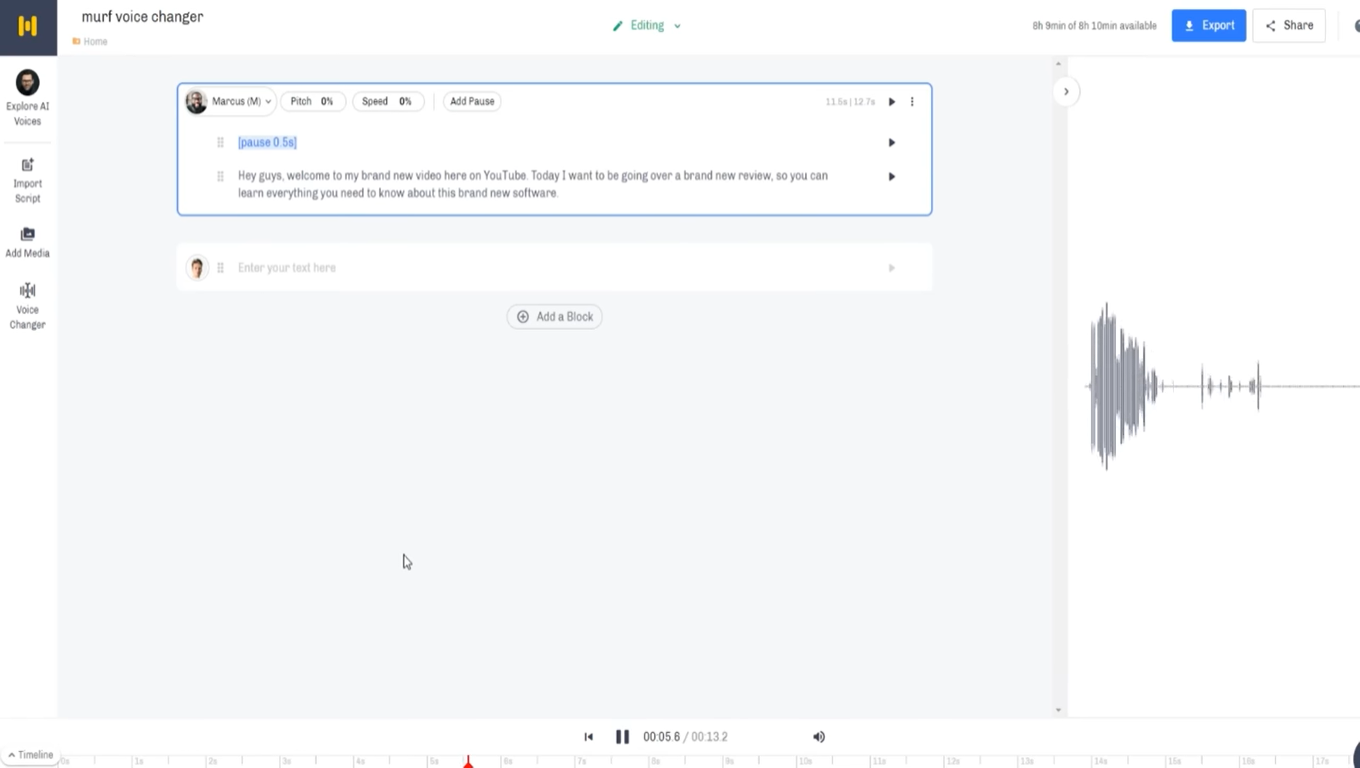Screen dimensions: 1360x768
Task: Open the three-dot block options menu
Action: pos(912,102)
